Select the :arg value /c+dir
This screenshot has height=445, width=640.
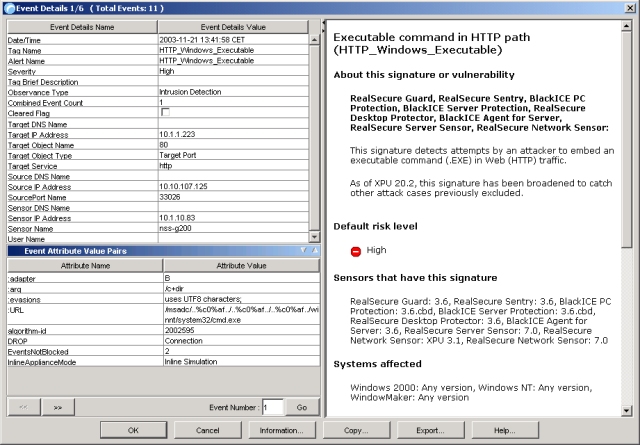click(x=242, y=289)
